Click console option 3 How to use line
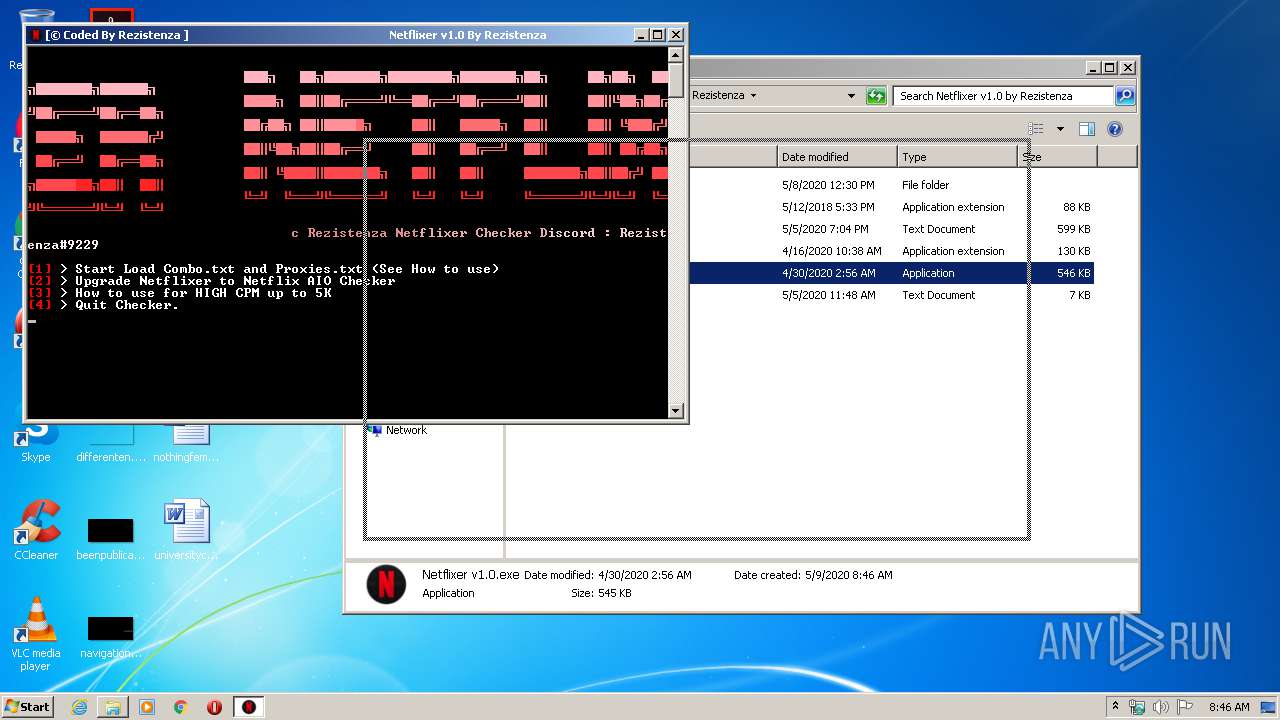Image resolution: width=1280 pixels, height=720 pixels. click(180, 293)
